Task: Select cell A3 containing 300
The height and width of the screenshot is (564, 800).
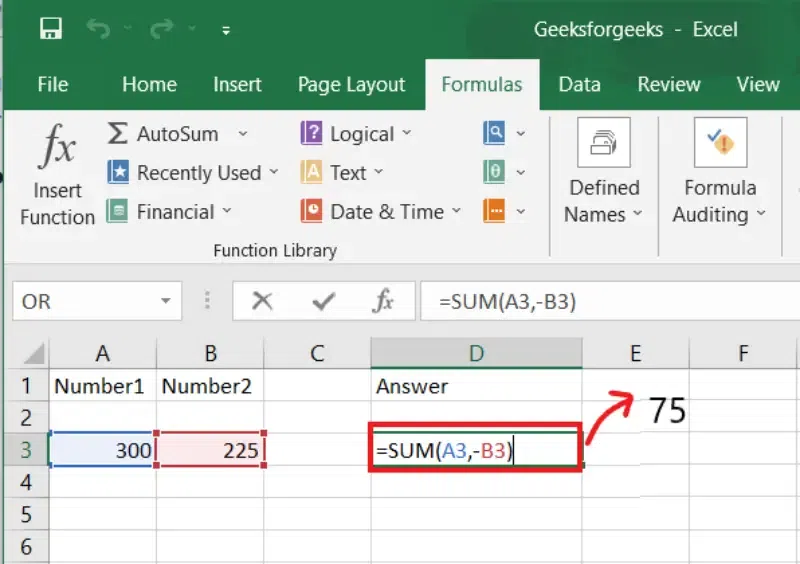Action: tap(103, 451)
